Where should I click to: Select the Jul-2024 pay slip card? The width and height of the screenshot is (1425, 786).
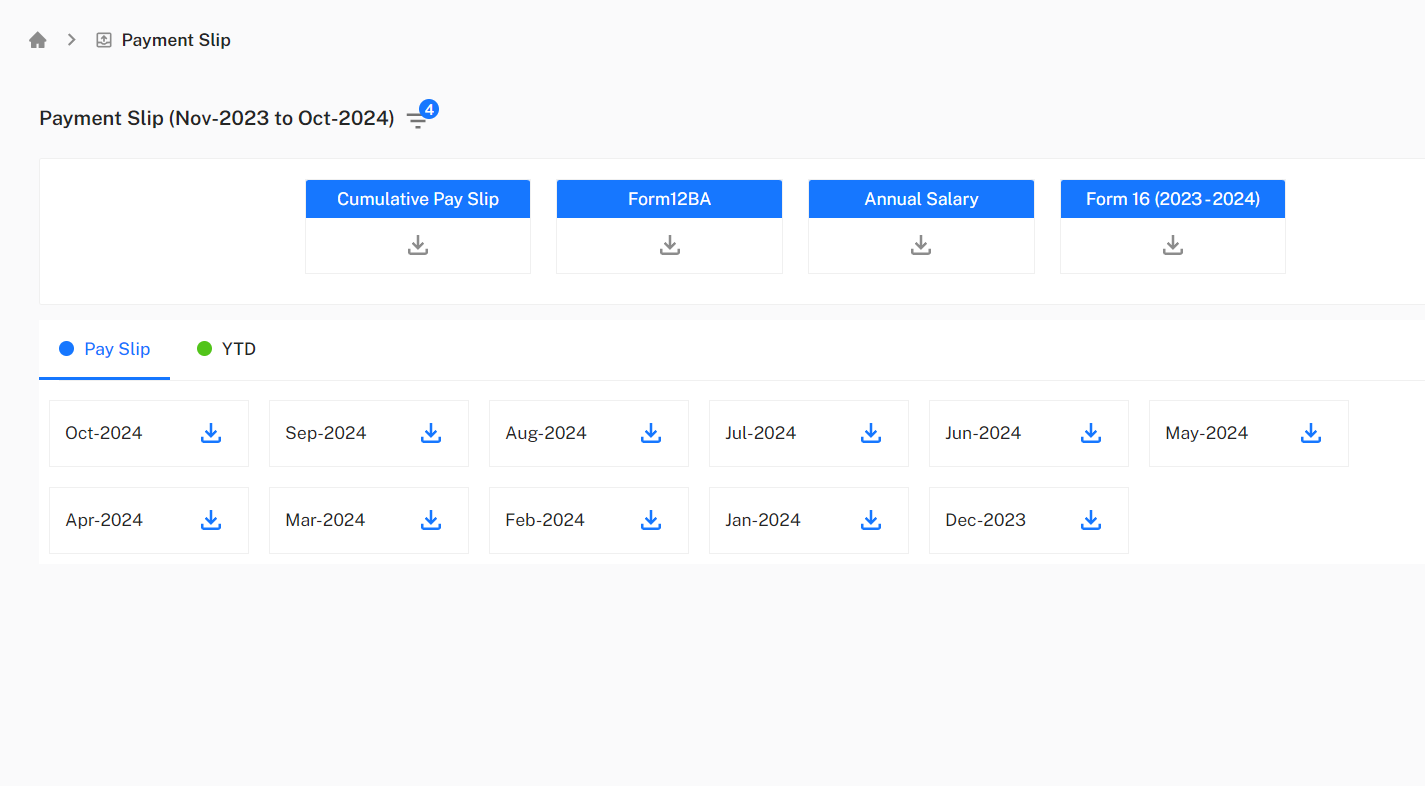[808, 433]
